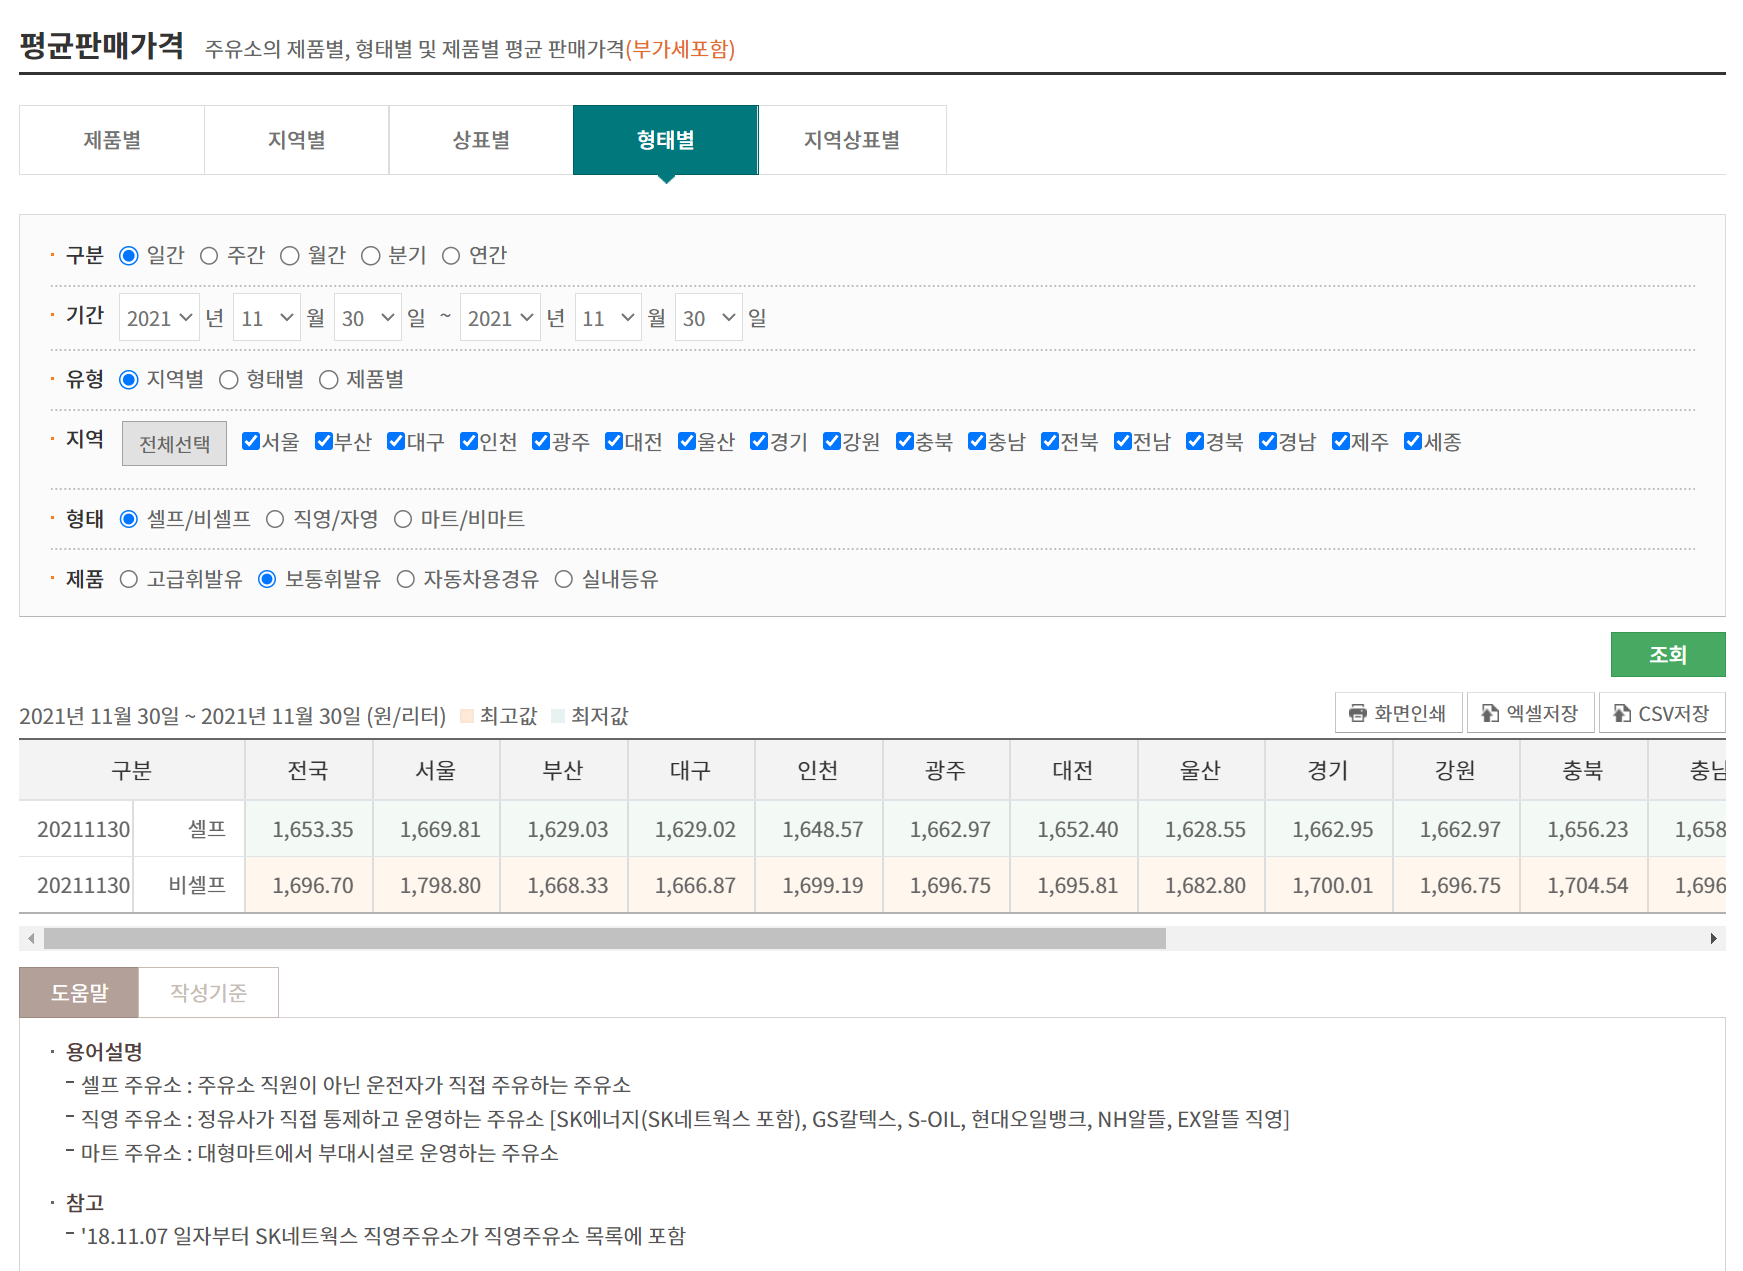Viewport: 1743px width, 1271px height.
Task: Toggle the 제주 region checkbox
Action: coord(1341,441)
